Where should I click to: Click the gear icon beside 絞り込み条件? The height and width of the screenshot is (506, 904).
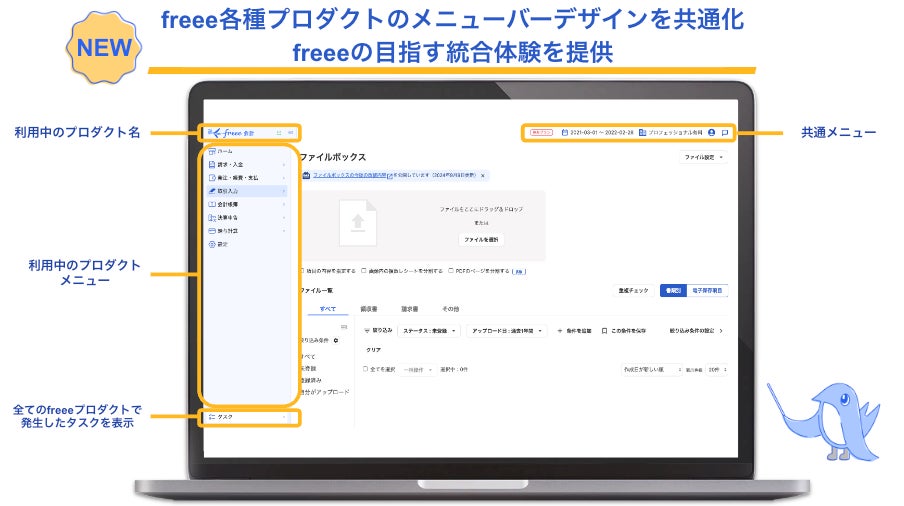[x=336, y=341]
